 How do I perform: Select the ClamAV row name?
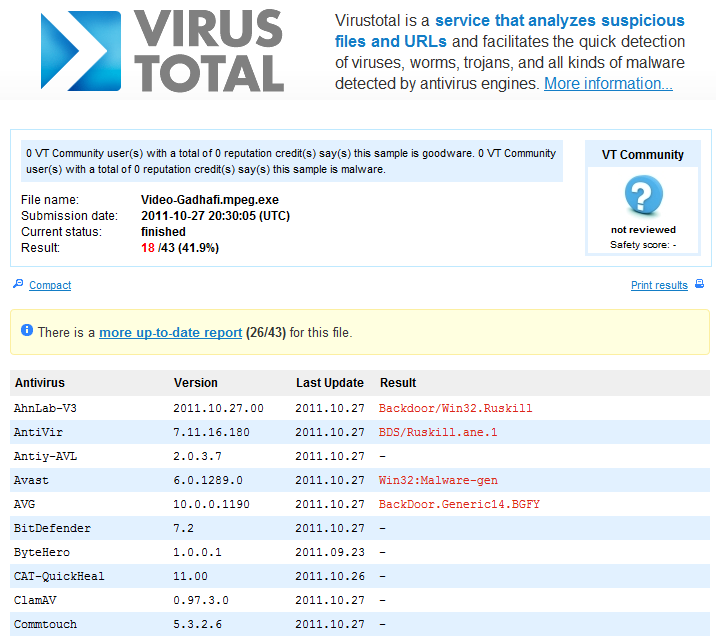pyautogui.click(x=35, y=600)
